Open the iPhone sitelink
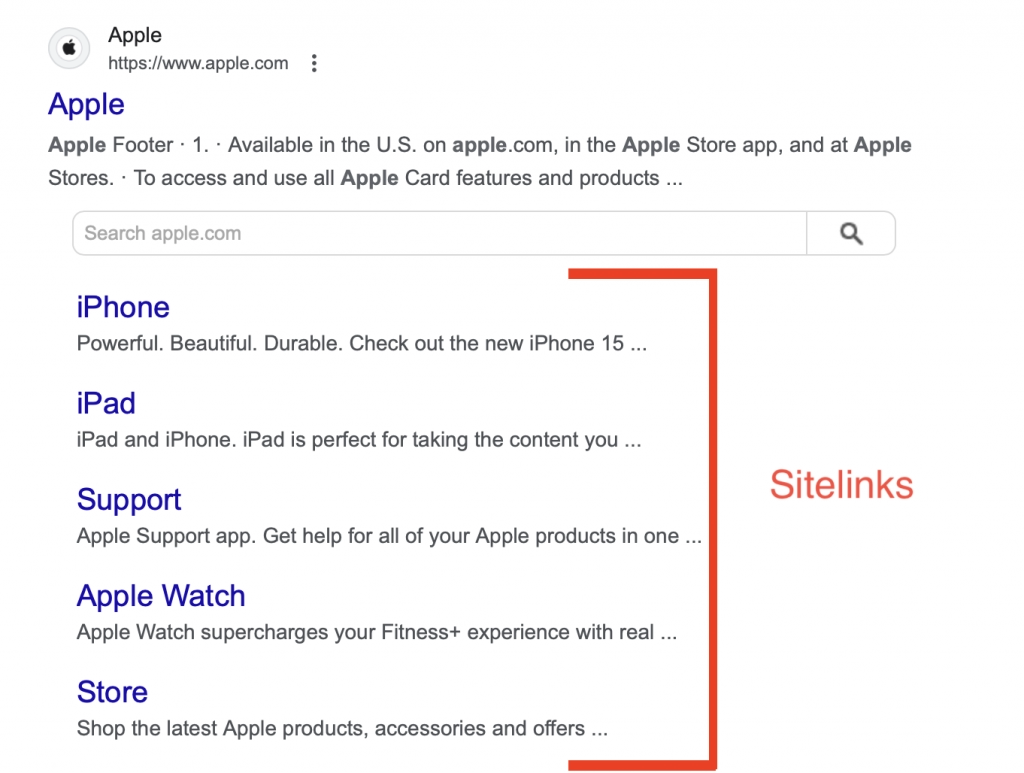This screenshot has height=773, width=1024. [123, 307]
